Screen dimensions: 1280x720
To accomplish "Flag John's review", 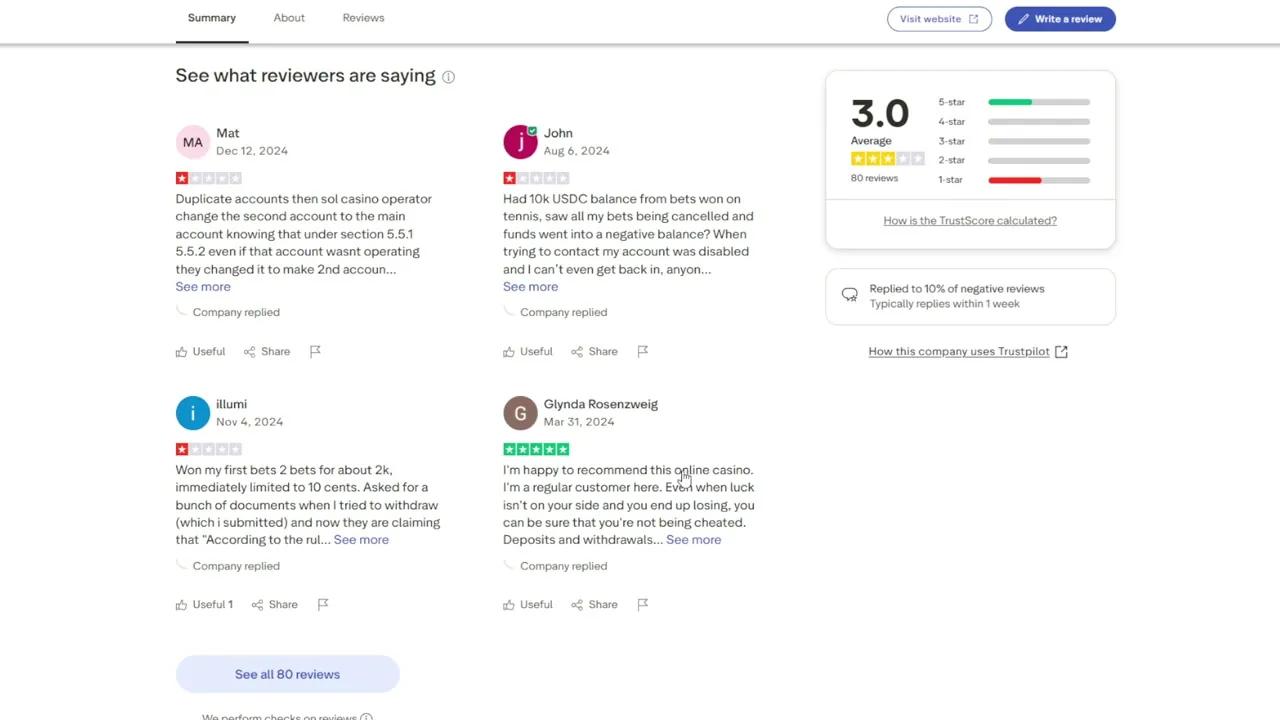I will (x=643, y=351).
